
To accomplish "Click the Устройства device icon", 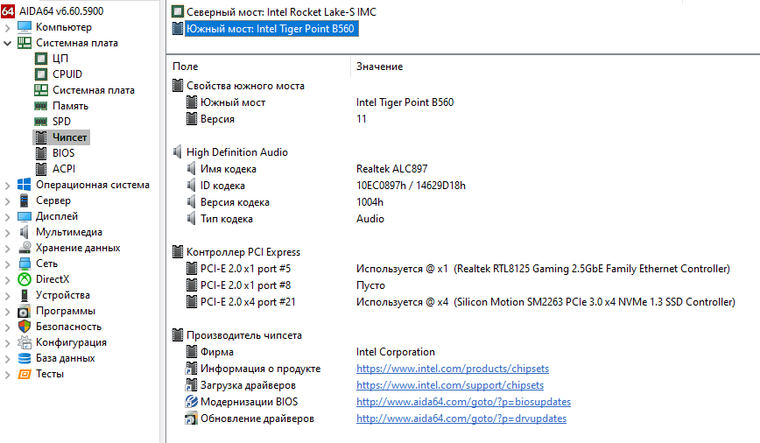I will click(24, 295).
